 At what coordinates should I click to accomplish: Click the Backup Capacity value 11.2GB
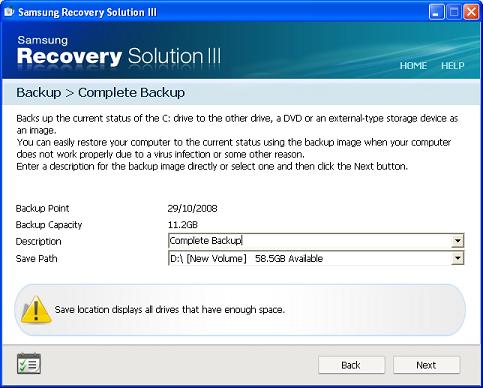tap(183, 225)
